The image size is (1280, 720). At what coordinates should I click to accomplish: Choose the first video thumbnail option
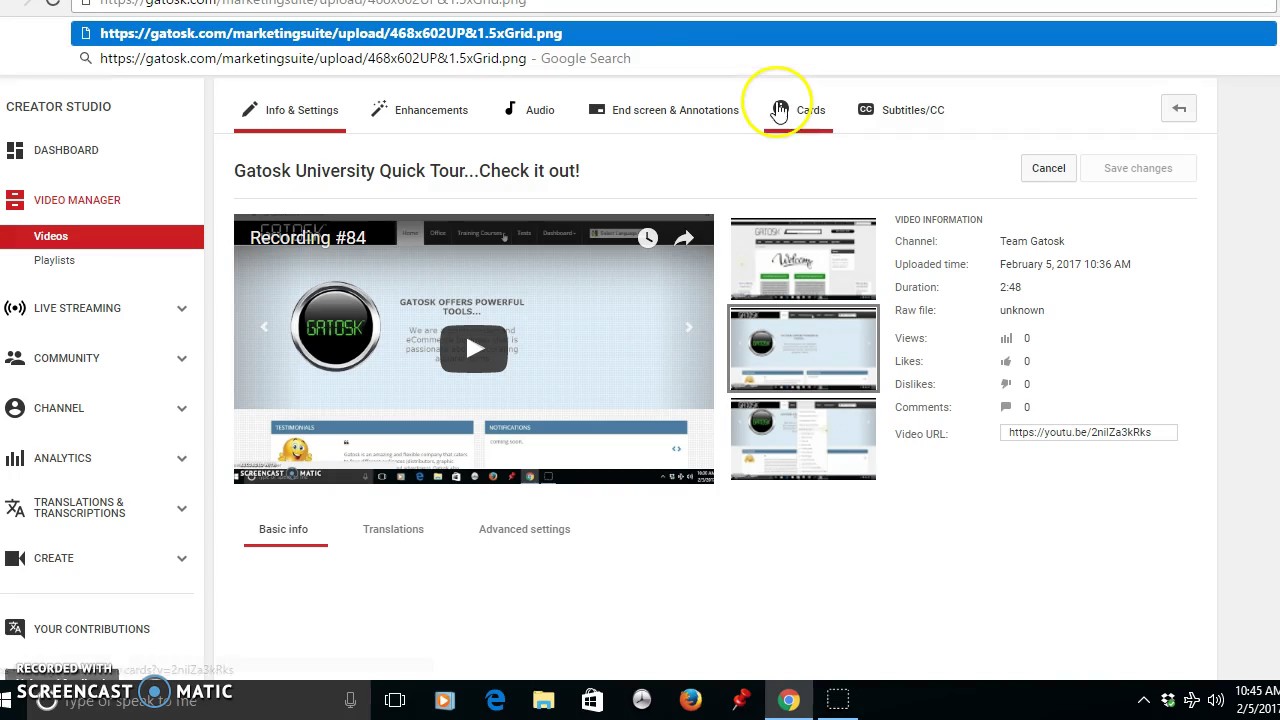(x=803, y=258)
